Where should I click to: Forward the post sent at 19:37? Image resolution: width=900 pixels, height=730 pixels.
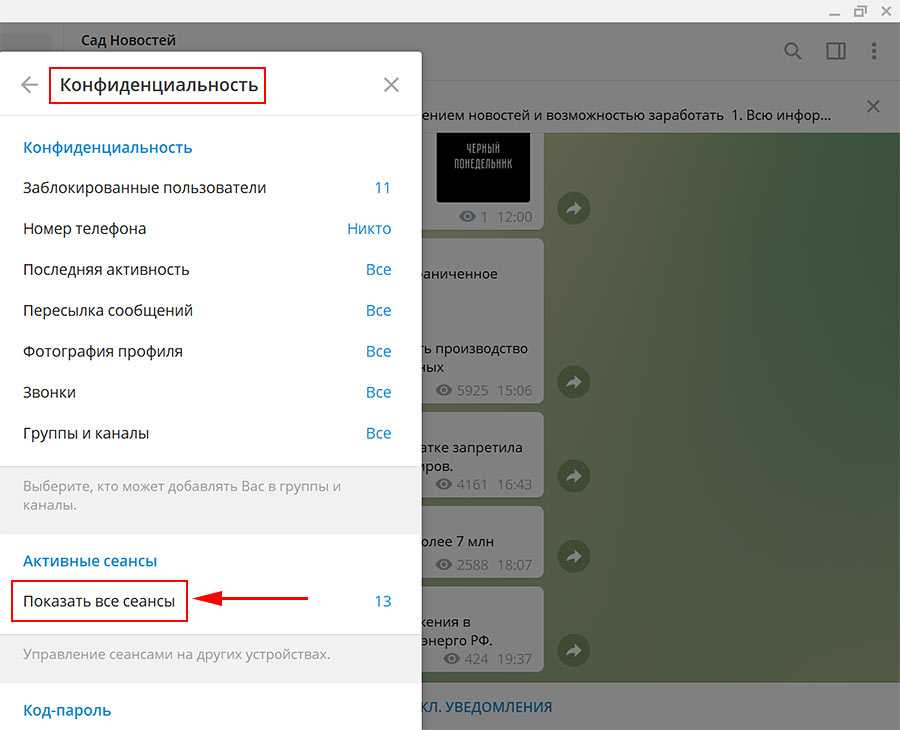(x=574, y=650)
